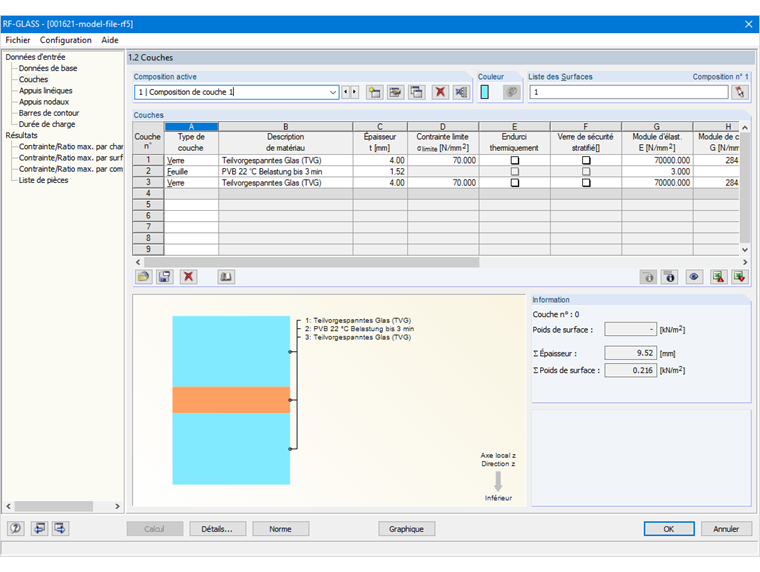Toggle Endurci thermiquement for layer 1
The height and width of the screenshot is (572, 760).
515,160
